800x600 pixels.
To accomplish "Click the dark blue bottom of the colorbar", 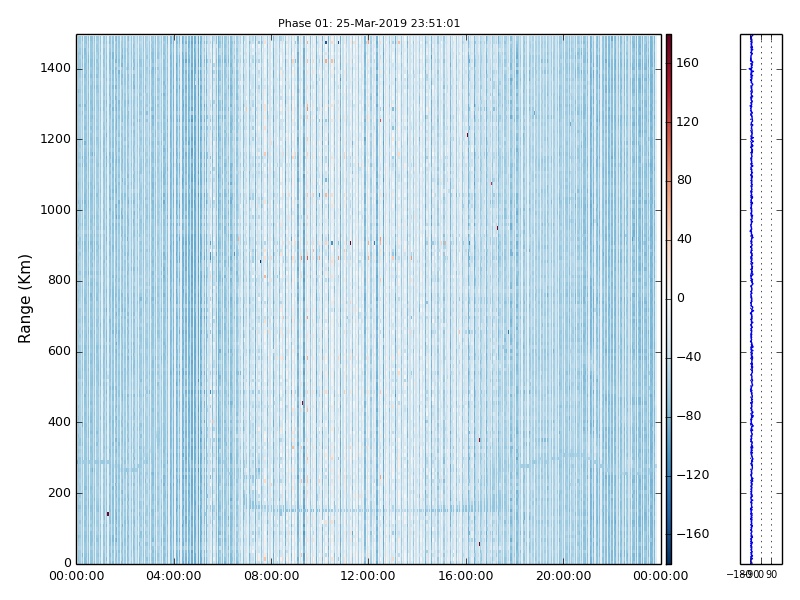I will point(669,558).
